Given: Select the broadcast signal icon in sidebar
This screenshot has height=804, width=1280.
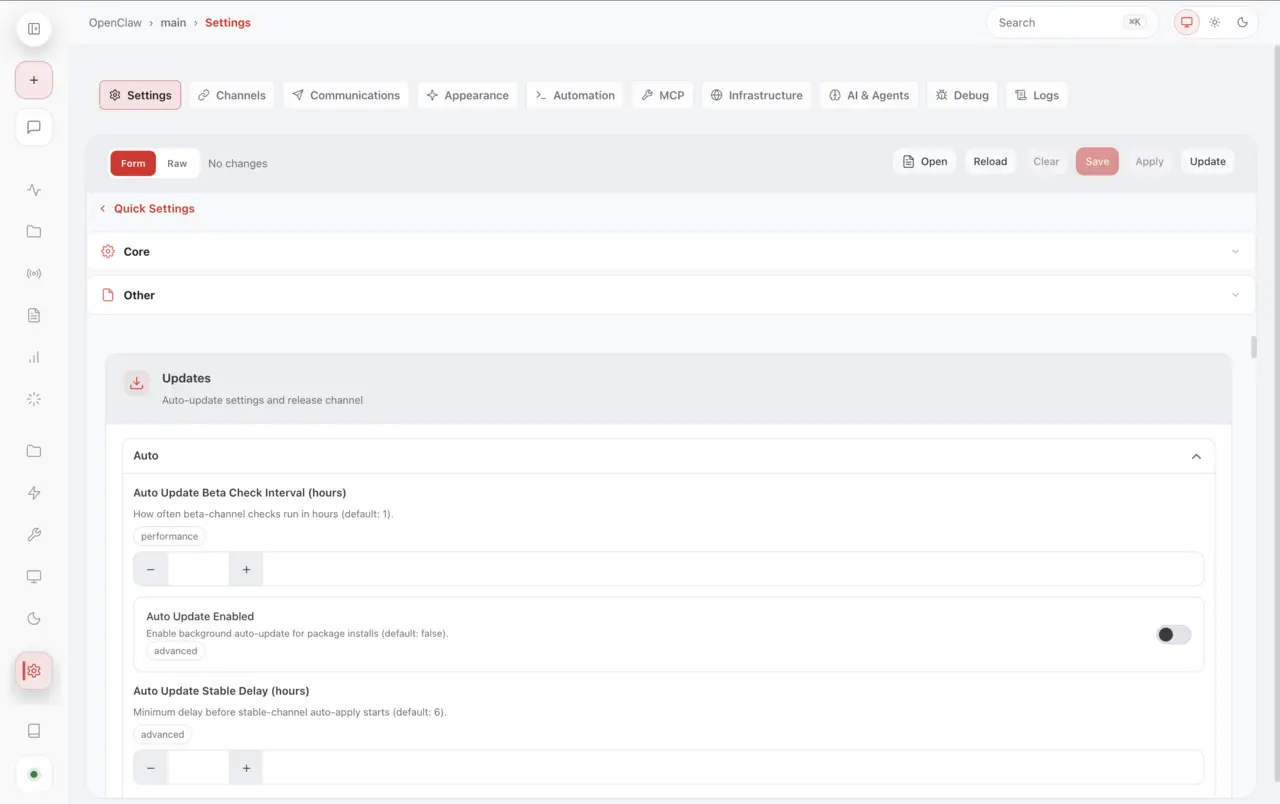Looking at the screenshot, I should (x=34, y=273).
